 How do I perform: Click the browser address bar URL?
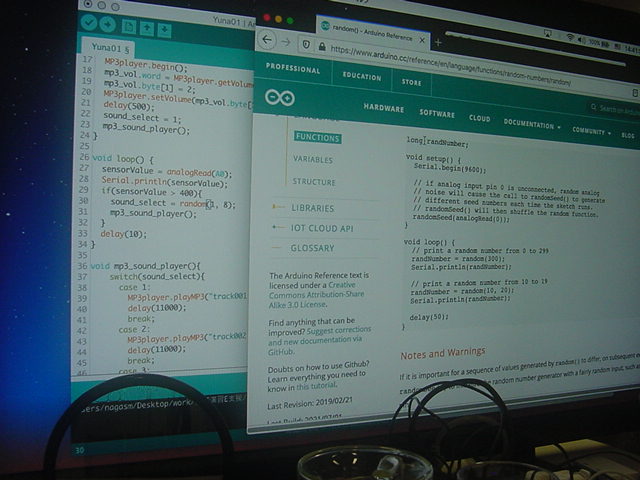coord(449,66)
